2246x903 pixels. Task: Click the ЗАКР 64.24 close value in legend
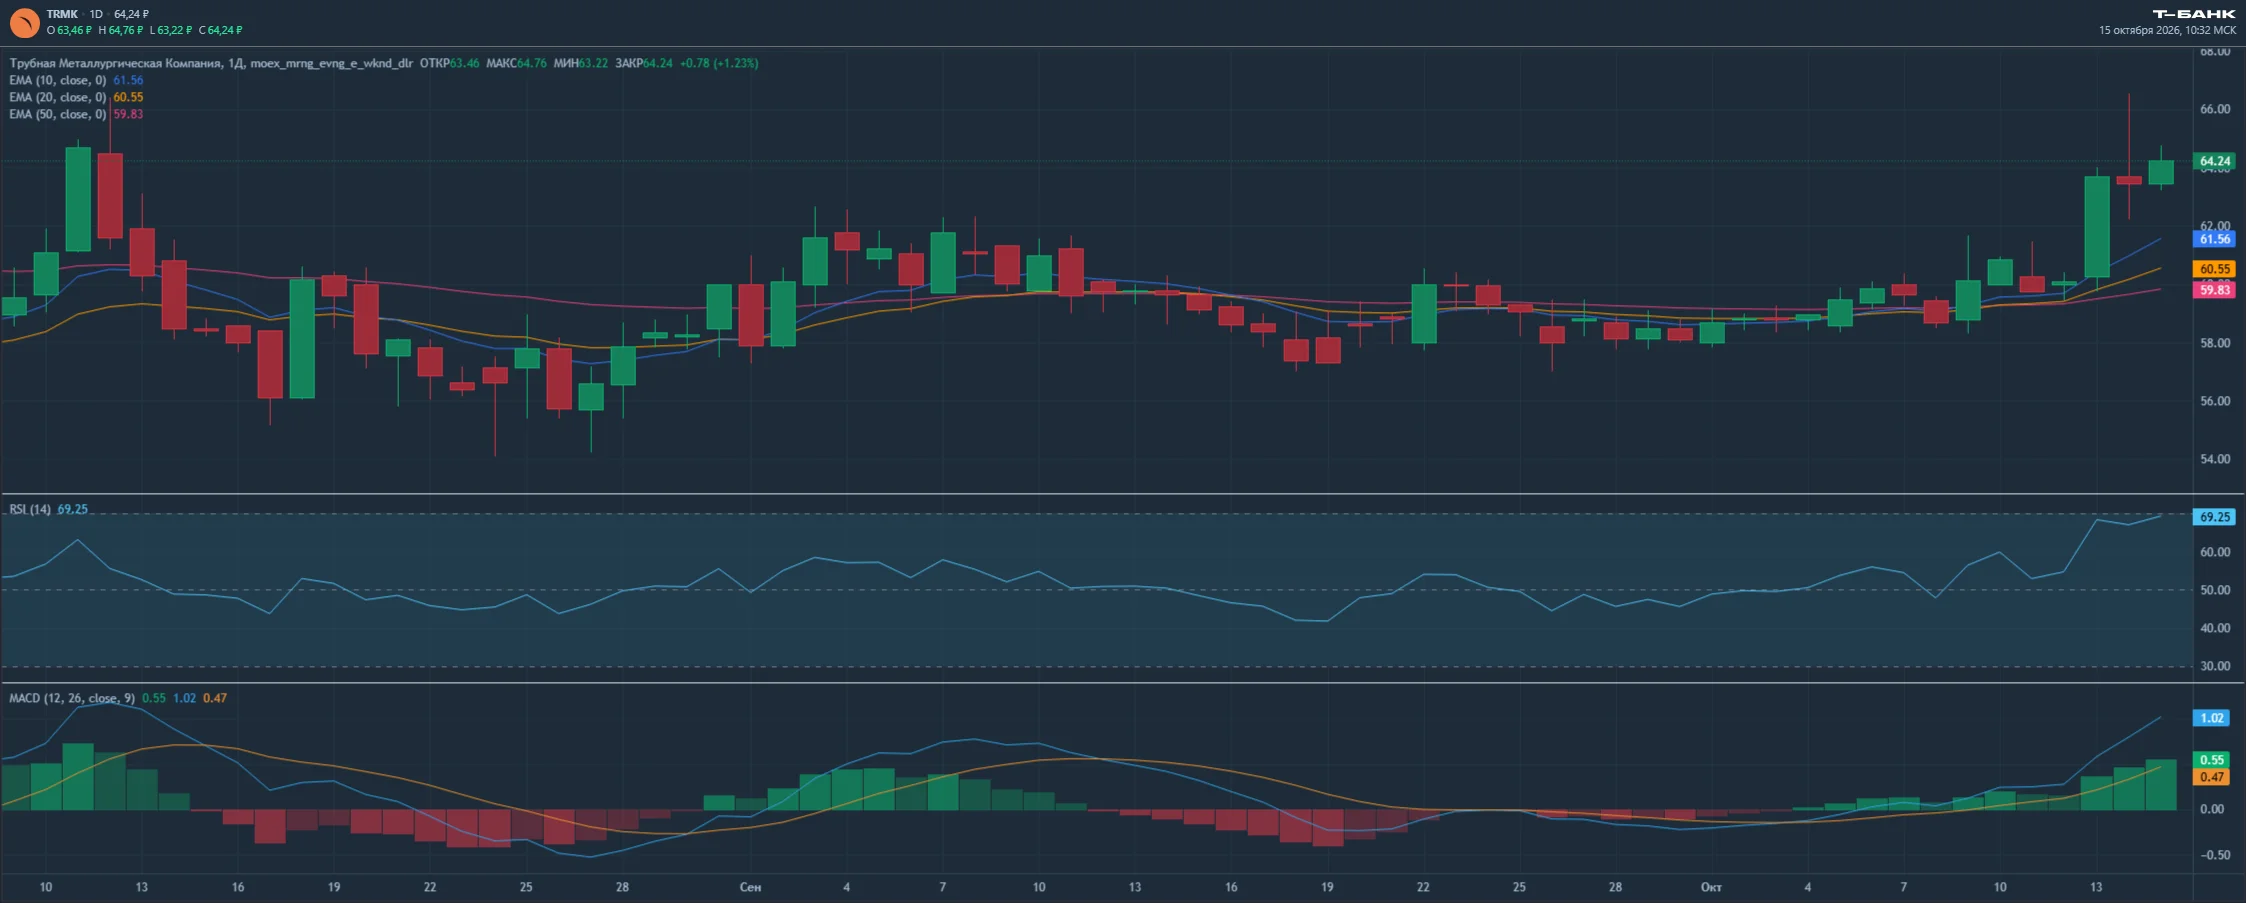click(644, 63)
